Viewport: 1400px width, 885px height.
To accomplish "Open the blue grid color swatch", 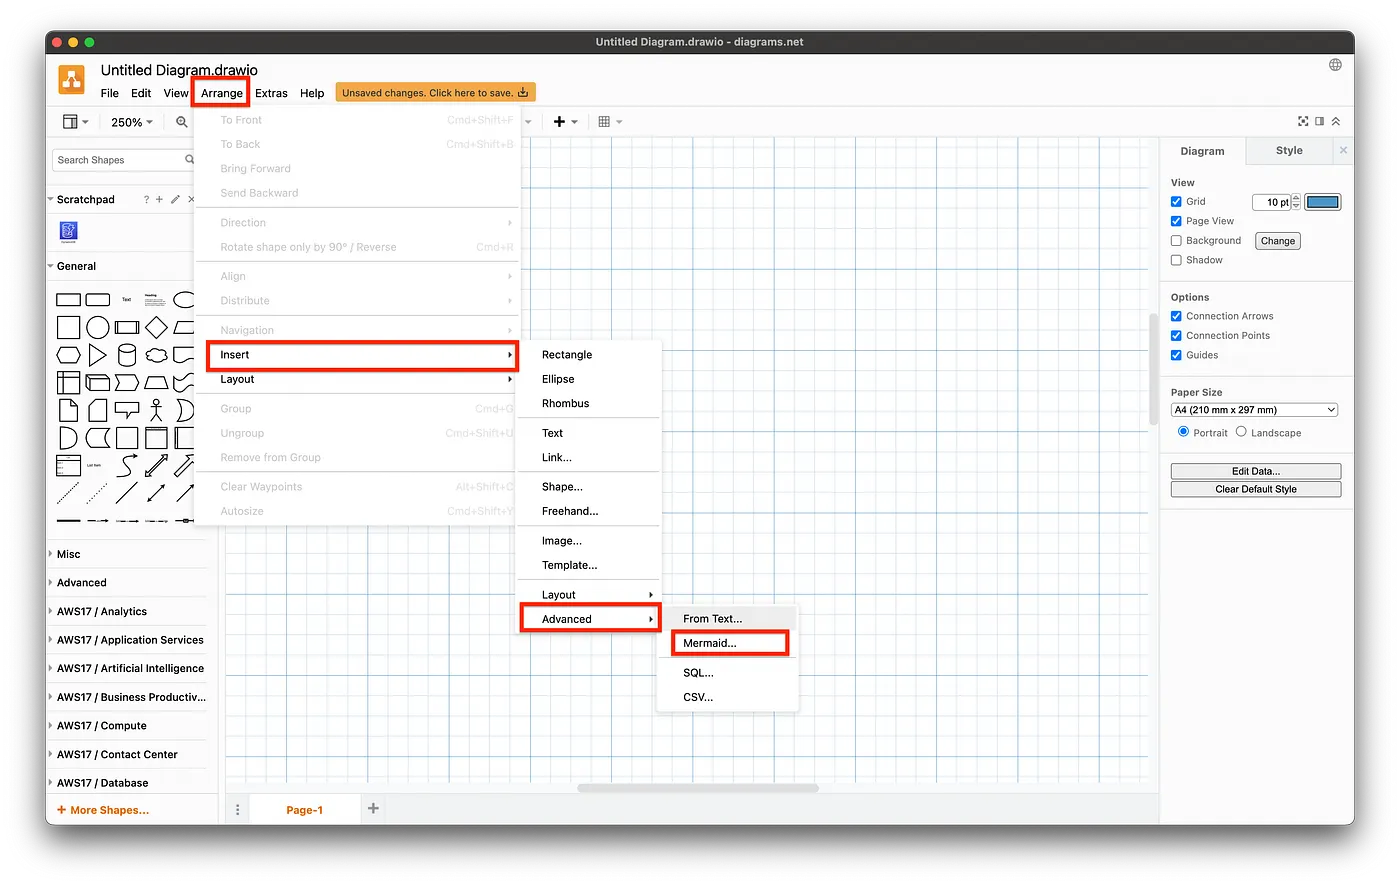I will point(1322,202).
